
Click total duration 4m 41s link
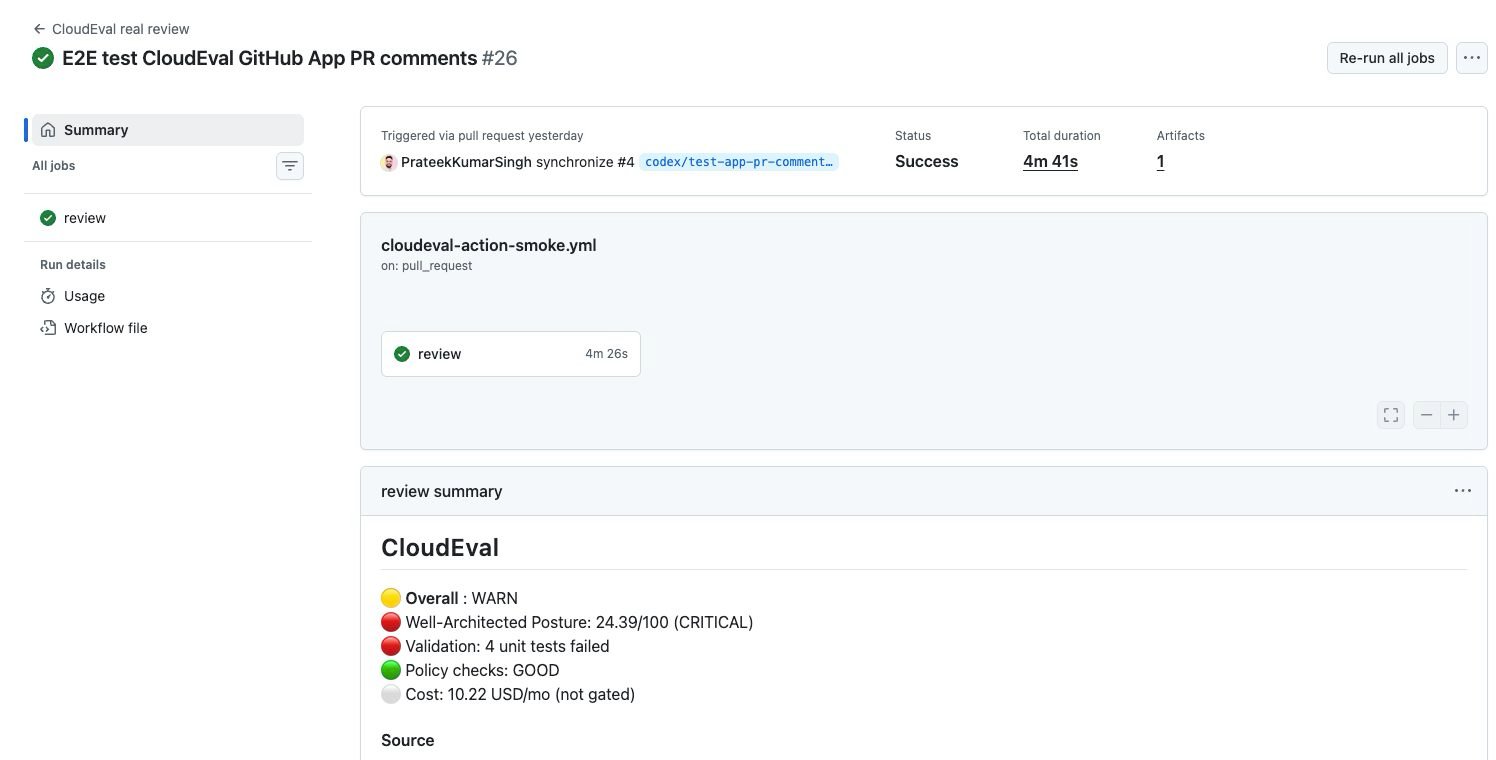point(1050,161)
